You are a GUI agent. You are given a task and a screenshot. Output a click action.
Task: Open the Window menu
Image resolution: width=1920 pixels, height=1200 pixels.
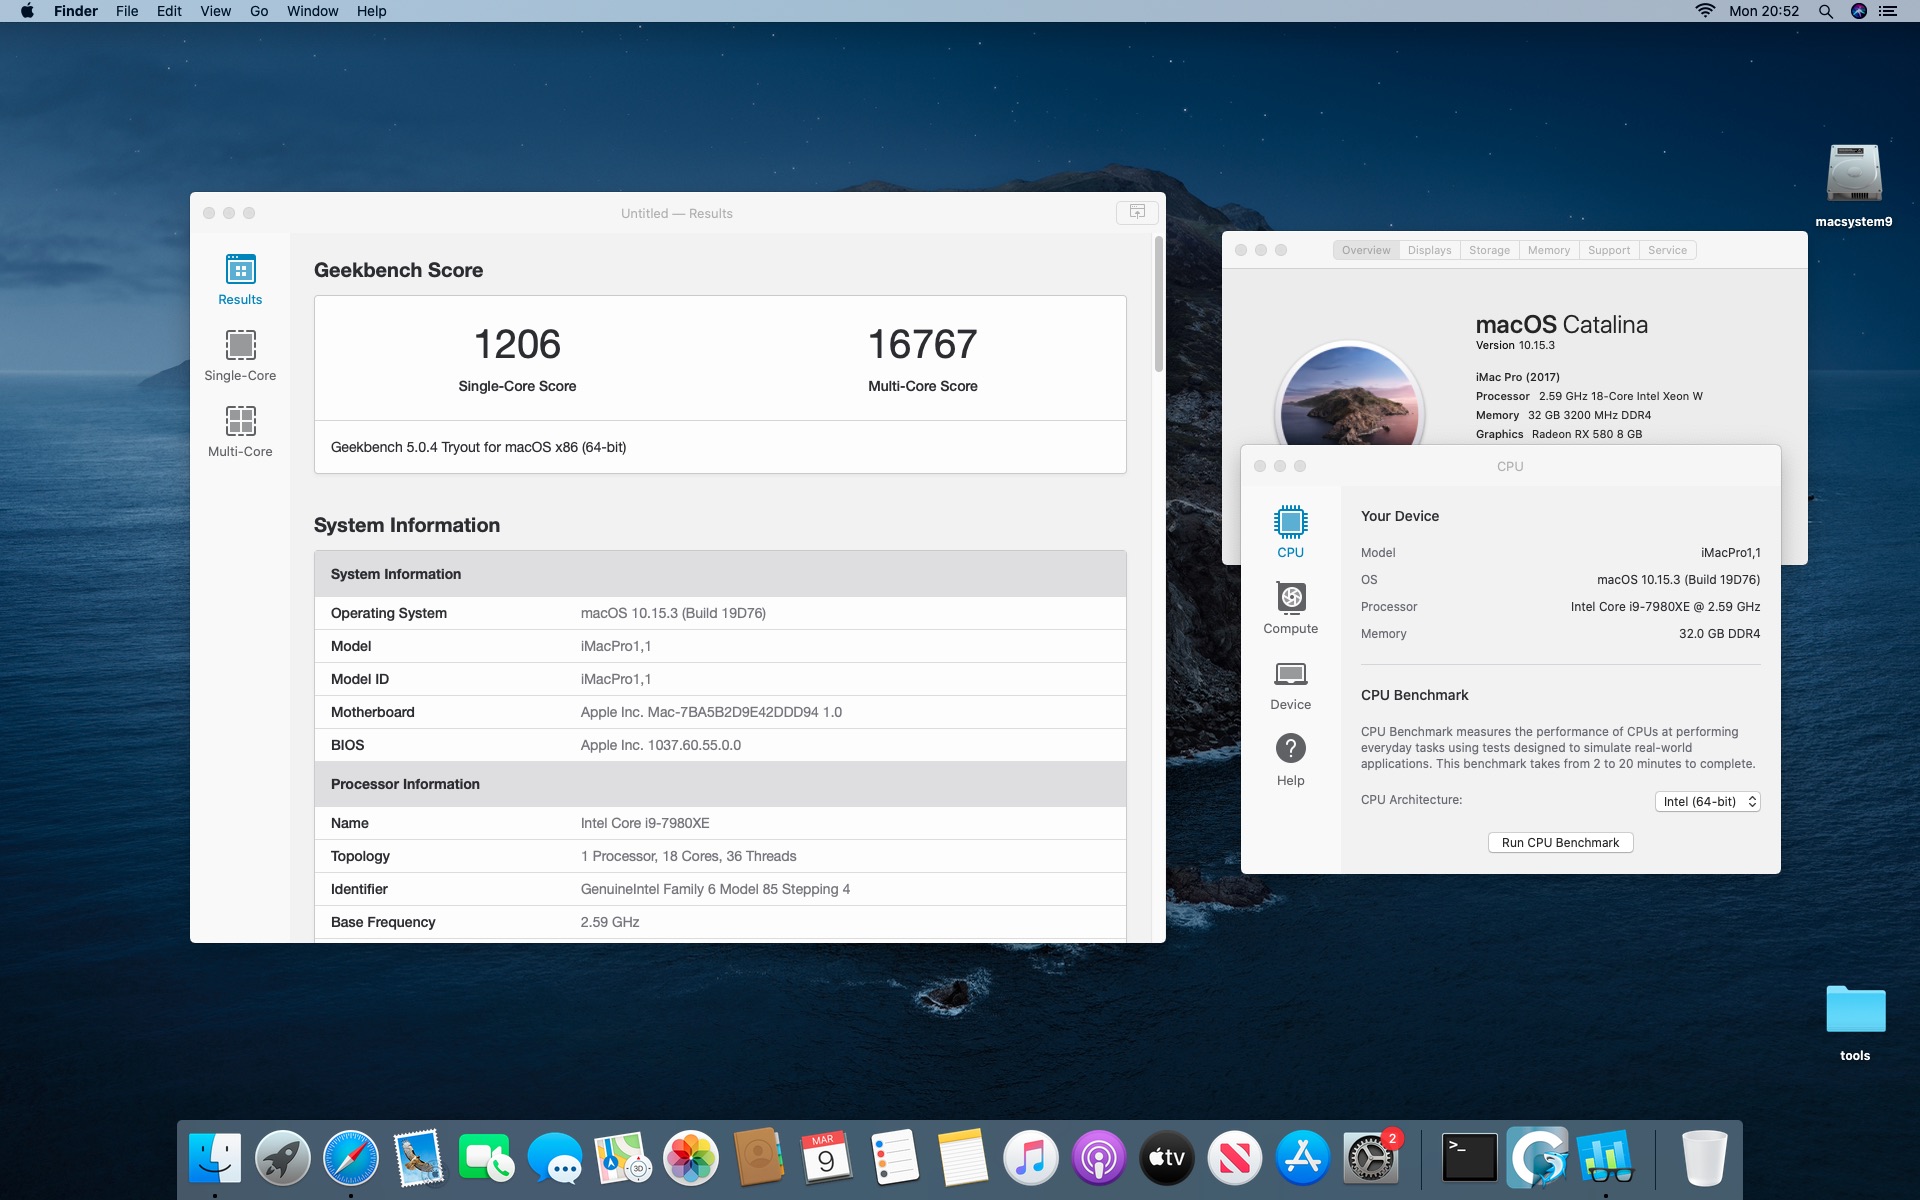point(312,11)
